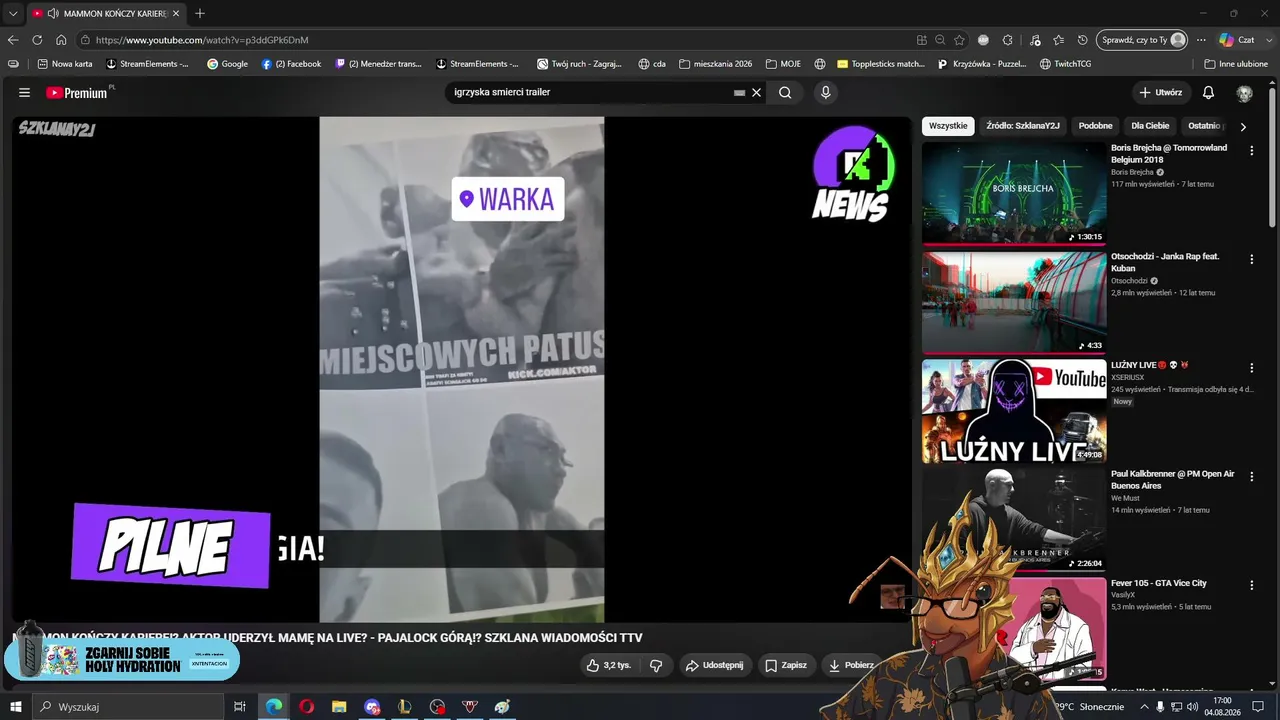Image resolution: width=1280 pixels, height=720 pixels.
Task: Submit search with the magnifier button
Action: (x=785, y=93)
